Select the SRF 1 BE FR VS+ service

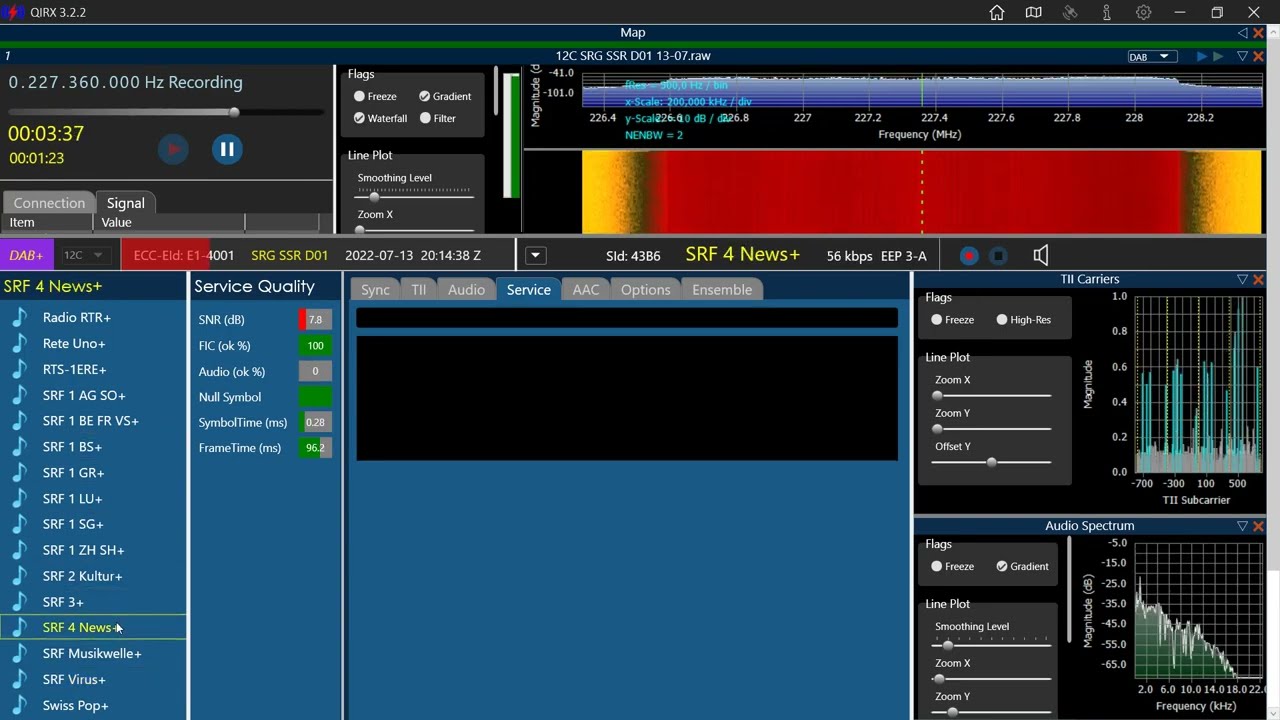click(x=93, y=421)
